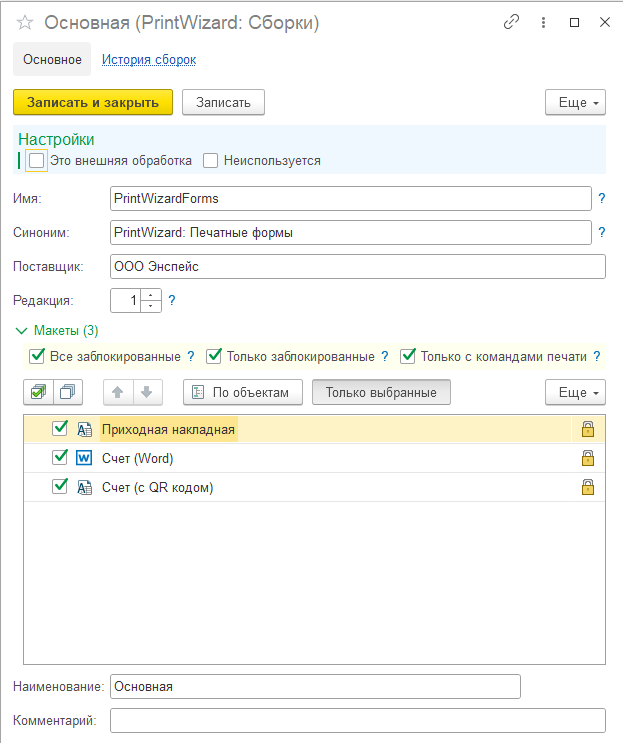Collapse the Макеты (3) section
623x743 pixels.
[22, 331]
